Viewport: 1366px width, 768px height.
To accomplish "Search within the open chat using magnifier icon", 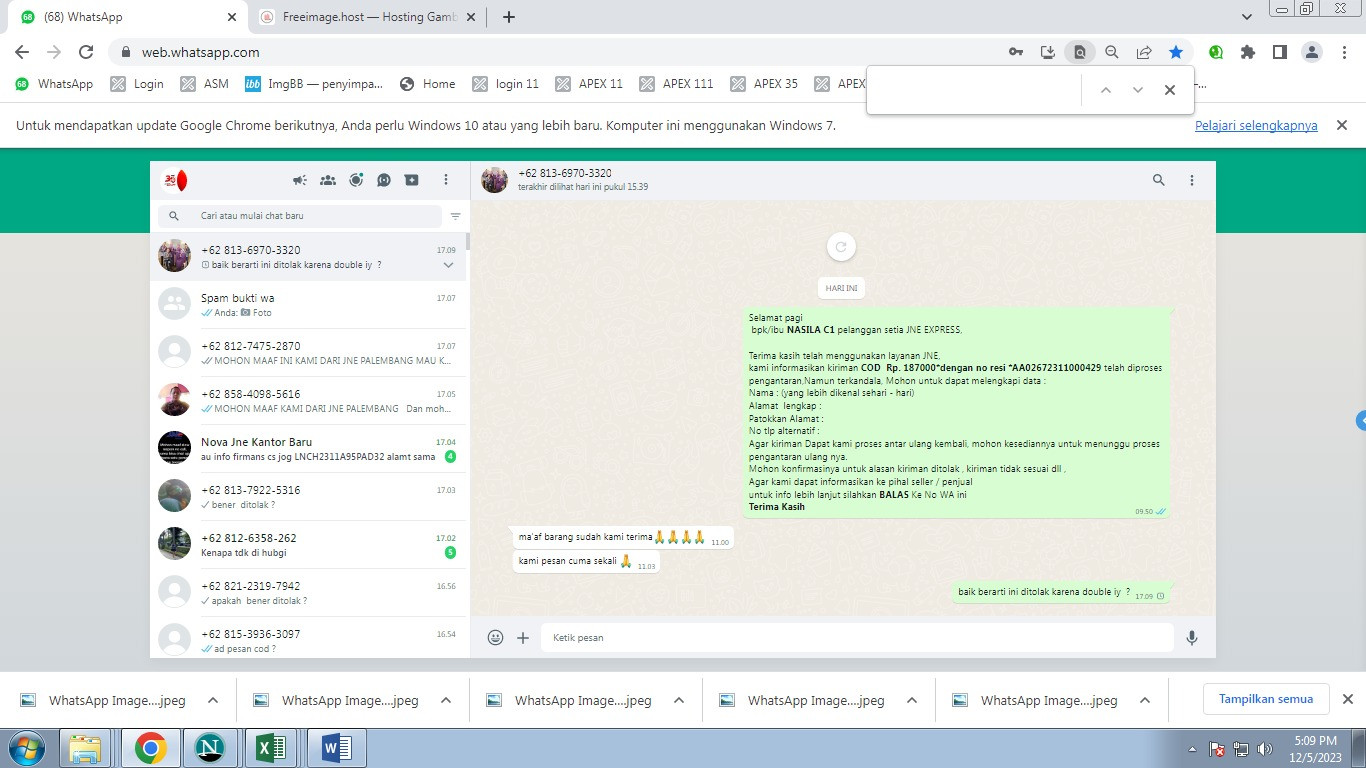I will (1159, 181).
